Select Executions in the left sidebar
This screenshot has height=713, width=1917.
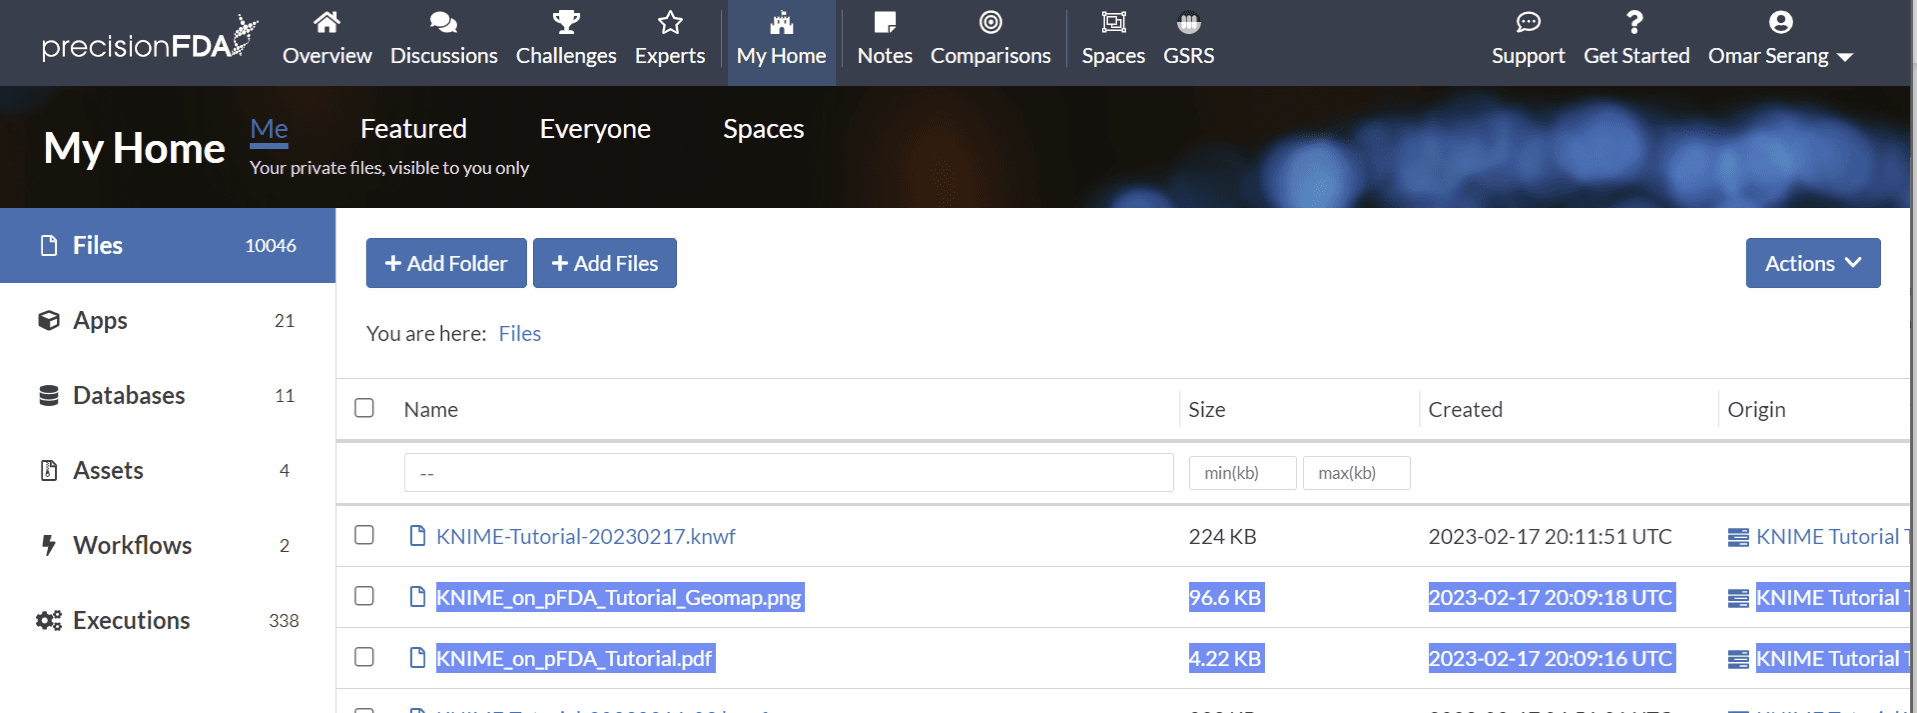pyautogui.click(x=131, y=621)
